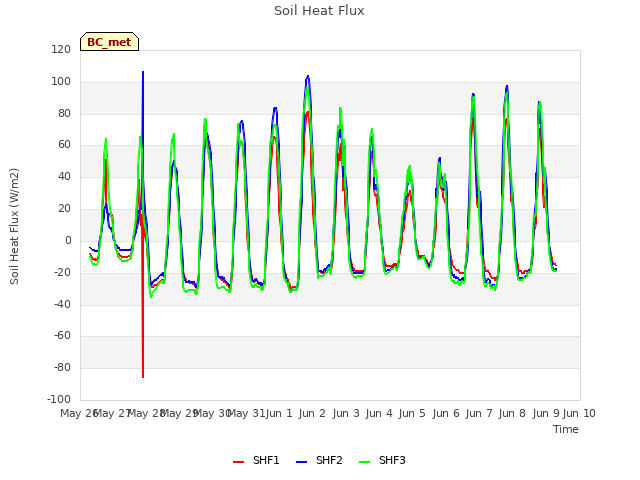Viewport: 640px width, 480px height.
Task: Click the blue SHF2 spike peak on May 27
Action: [x=143, y=73]
